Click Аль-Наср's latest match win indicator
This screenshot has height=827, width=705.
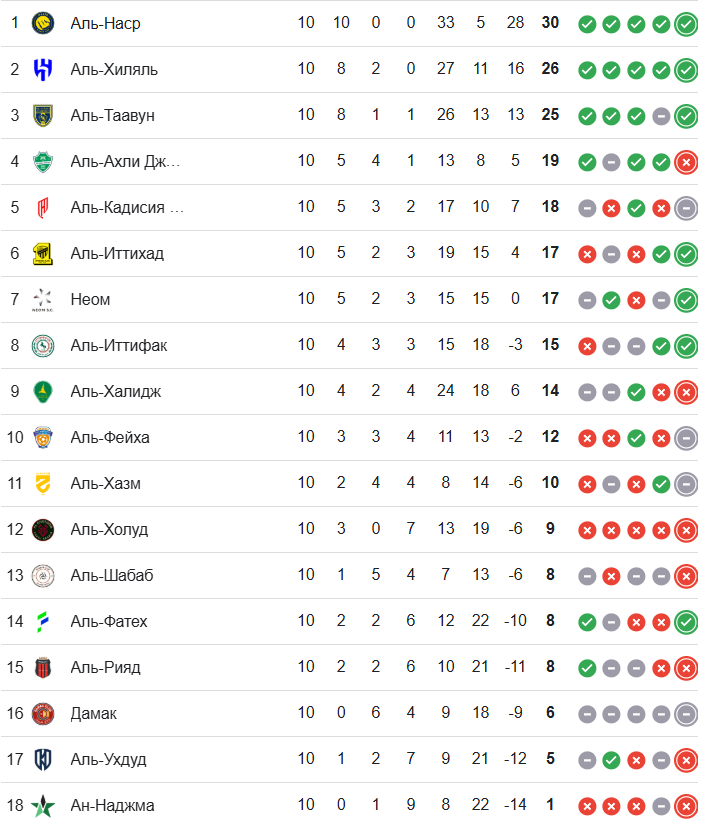click(x=686, y=24)
